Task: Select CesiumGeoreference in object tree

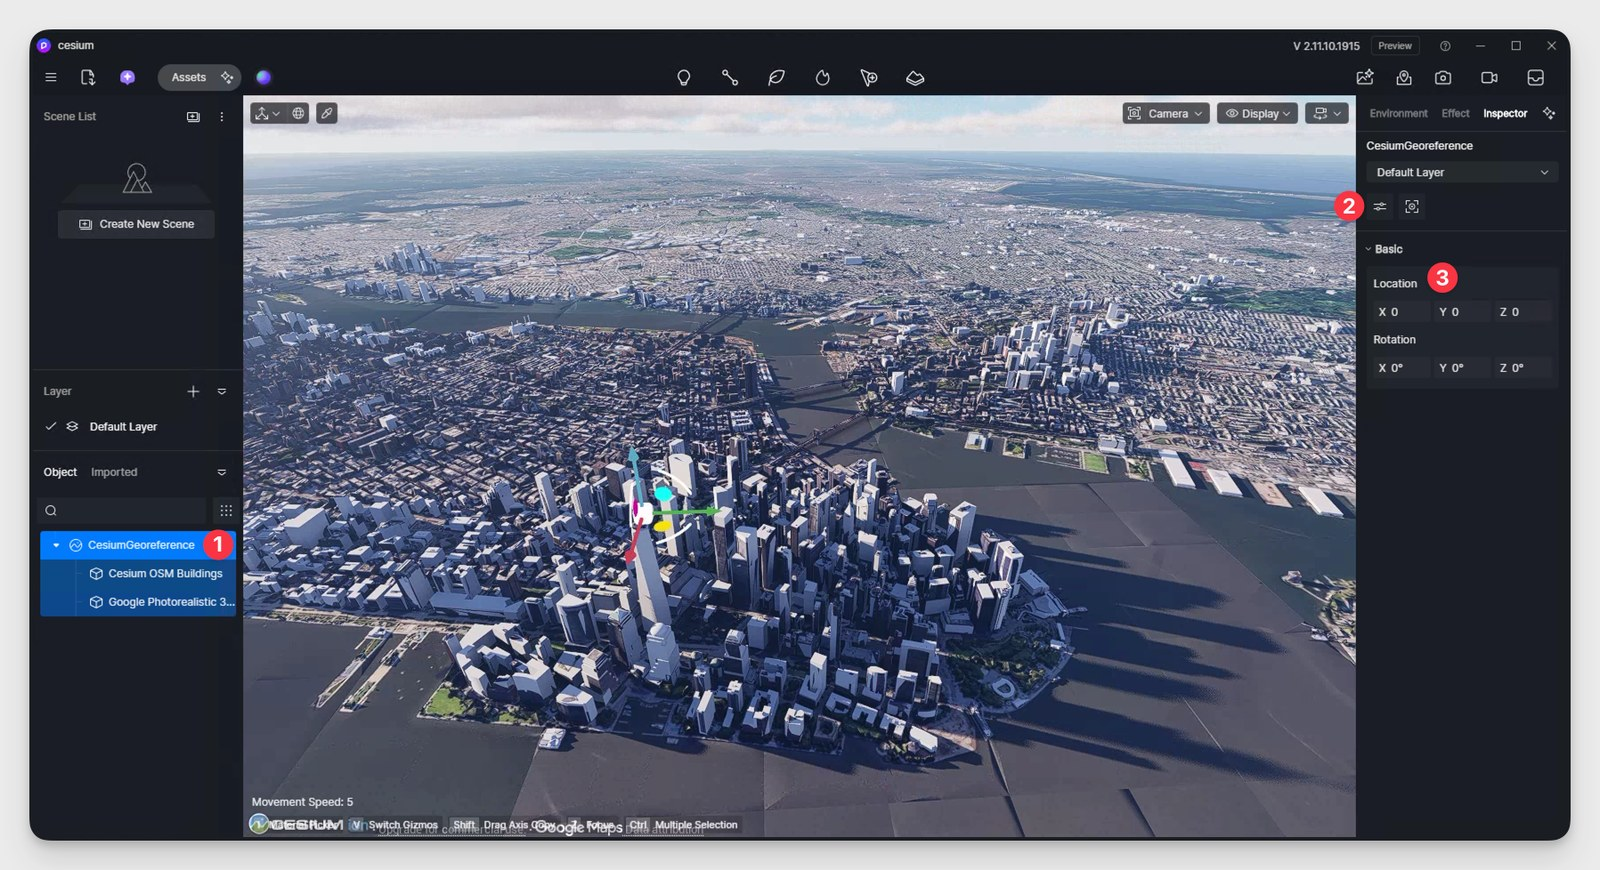Action: pos(138,545)
